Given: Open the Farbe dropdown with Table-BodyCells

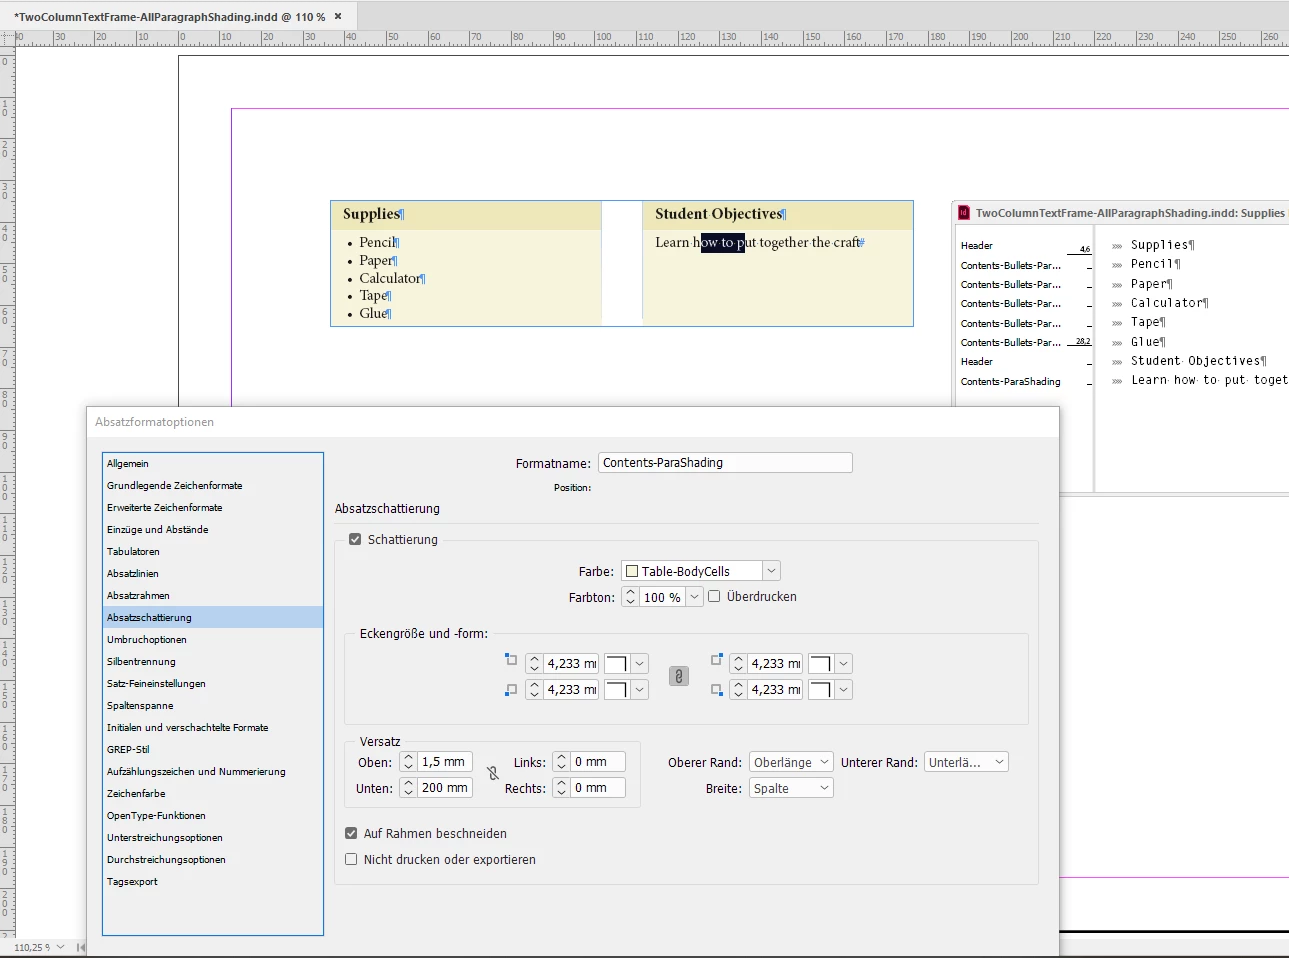Looking at the screenshot, I should click(x=771, y=571).
